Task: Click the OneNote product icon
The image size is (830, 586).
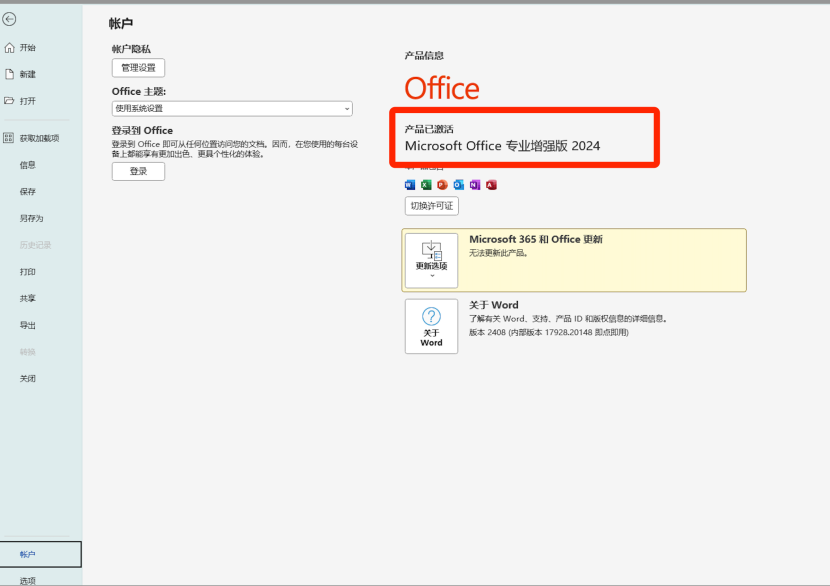Action: [475, 185]
